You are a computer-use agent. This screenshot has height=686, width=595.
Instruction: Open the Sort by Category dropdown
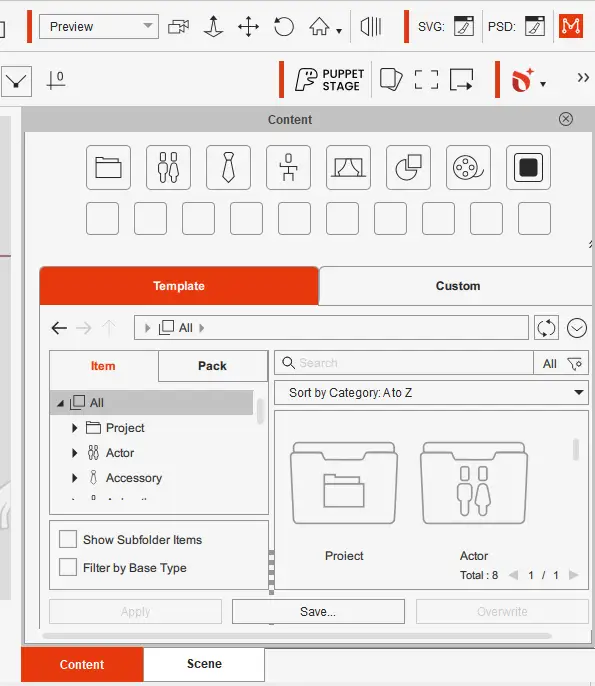(x=431, y=392)
